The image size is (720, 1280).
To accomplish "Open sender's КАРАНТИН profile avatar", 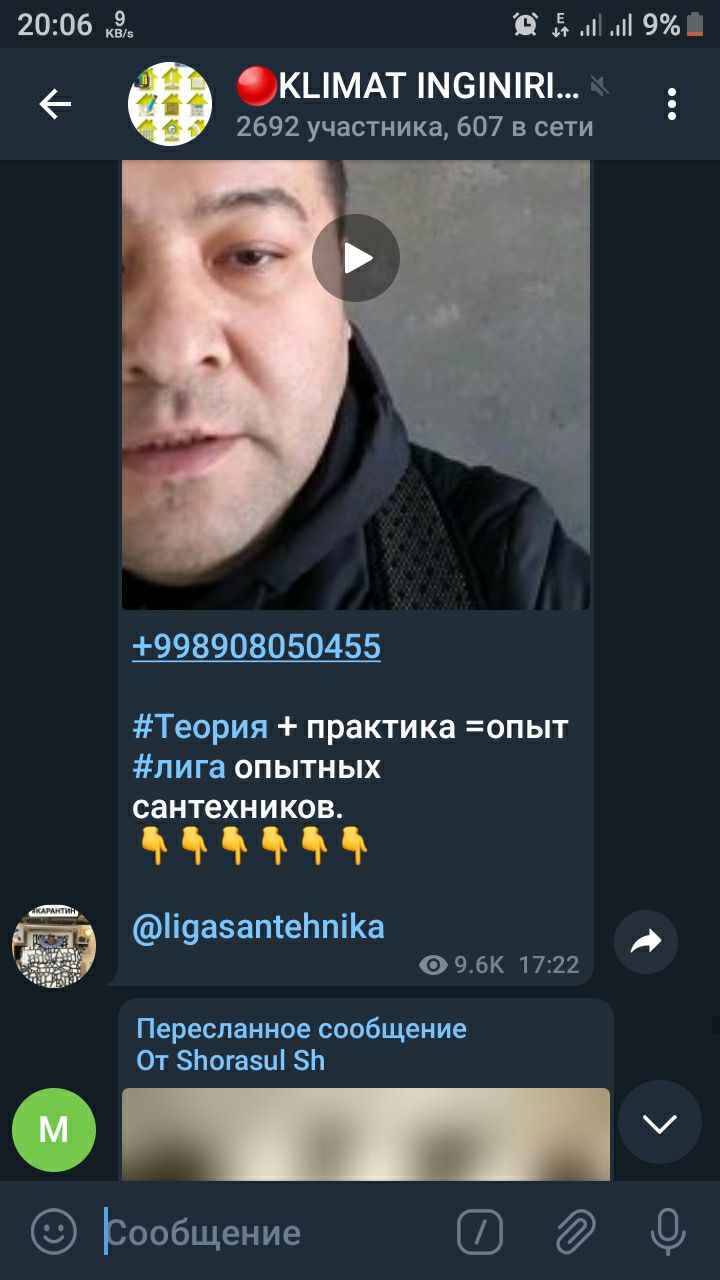I will point(54,946).
